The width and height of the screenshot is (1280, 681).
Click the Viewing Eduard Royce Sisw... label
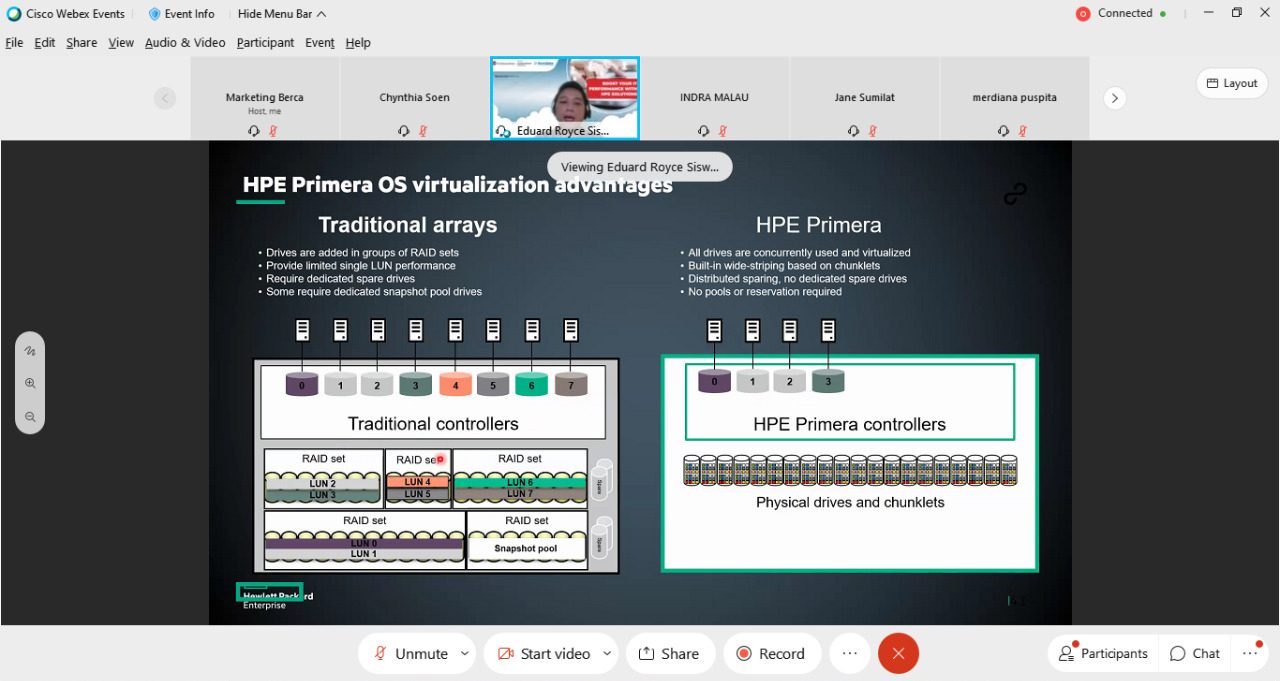[x=640, y=167]
